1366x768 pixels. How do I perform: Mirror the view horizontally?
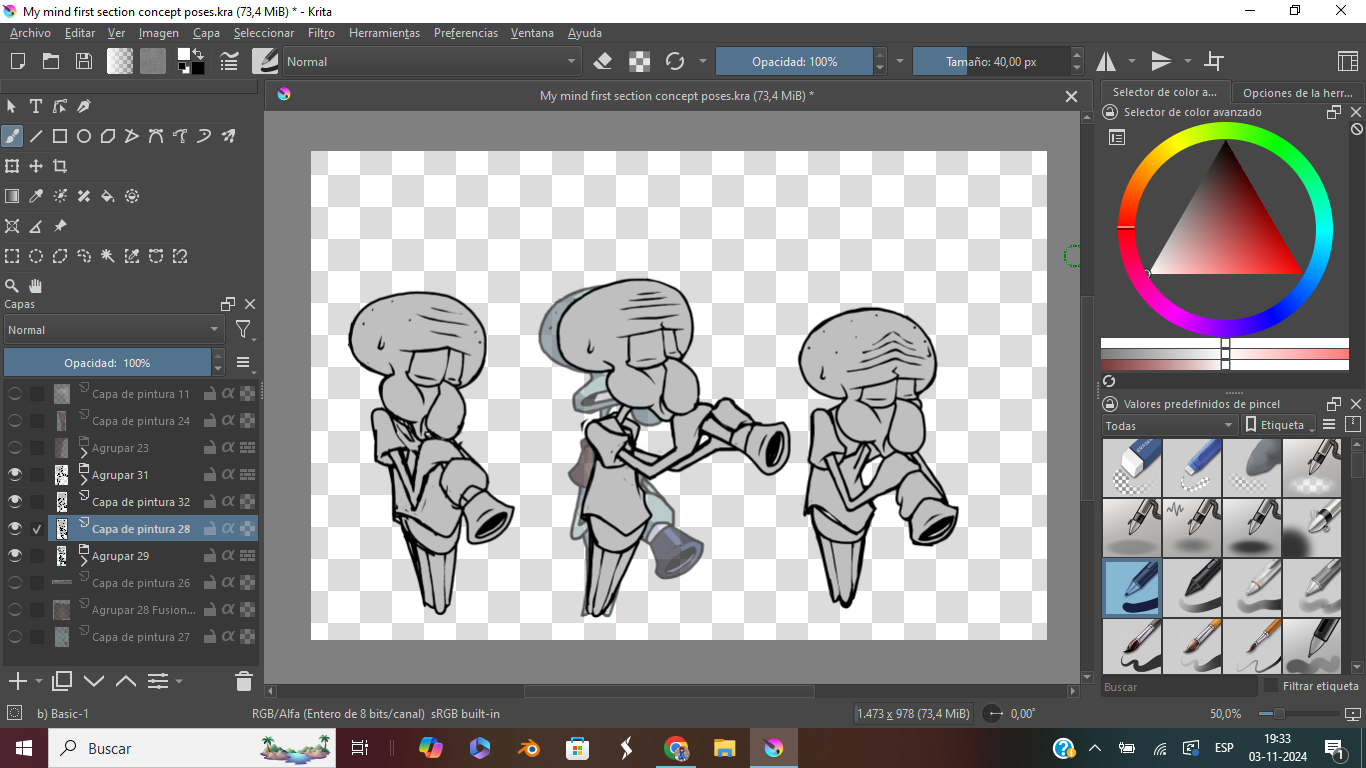click(1106, 61)
